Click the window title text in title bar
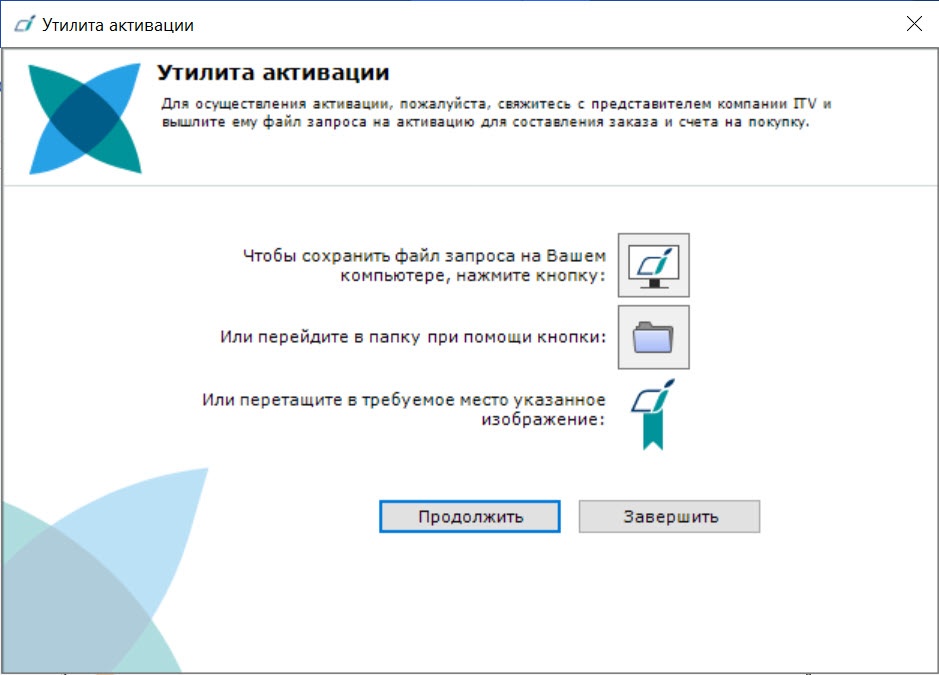The height and width of the screenshot is (675, 939). (x=118, y=24)
